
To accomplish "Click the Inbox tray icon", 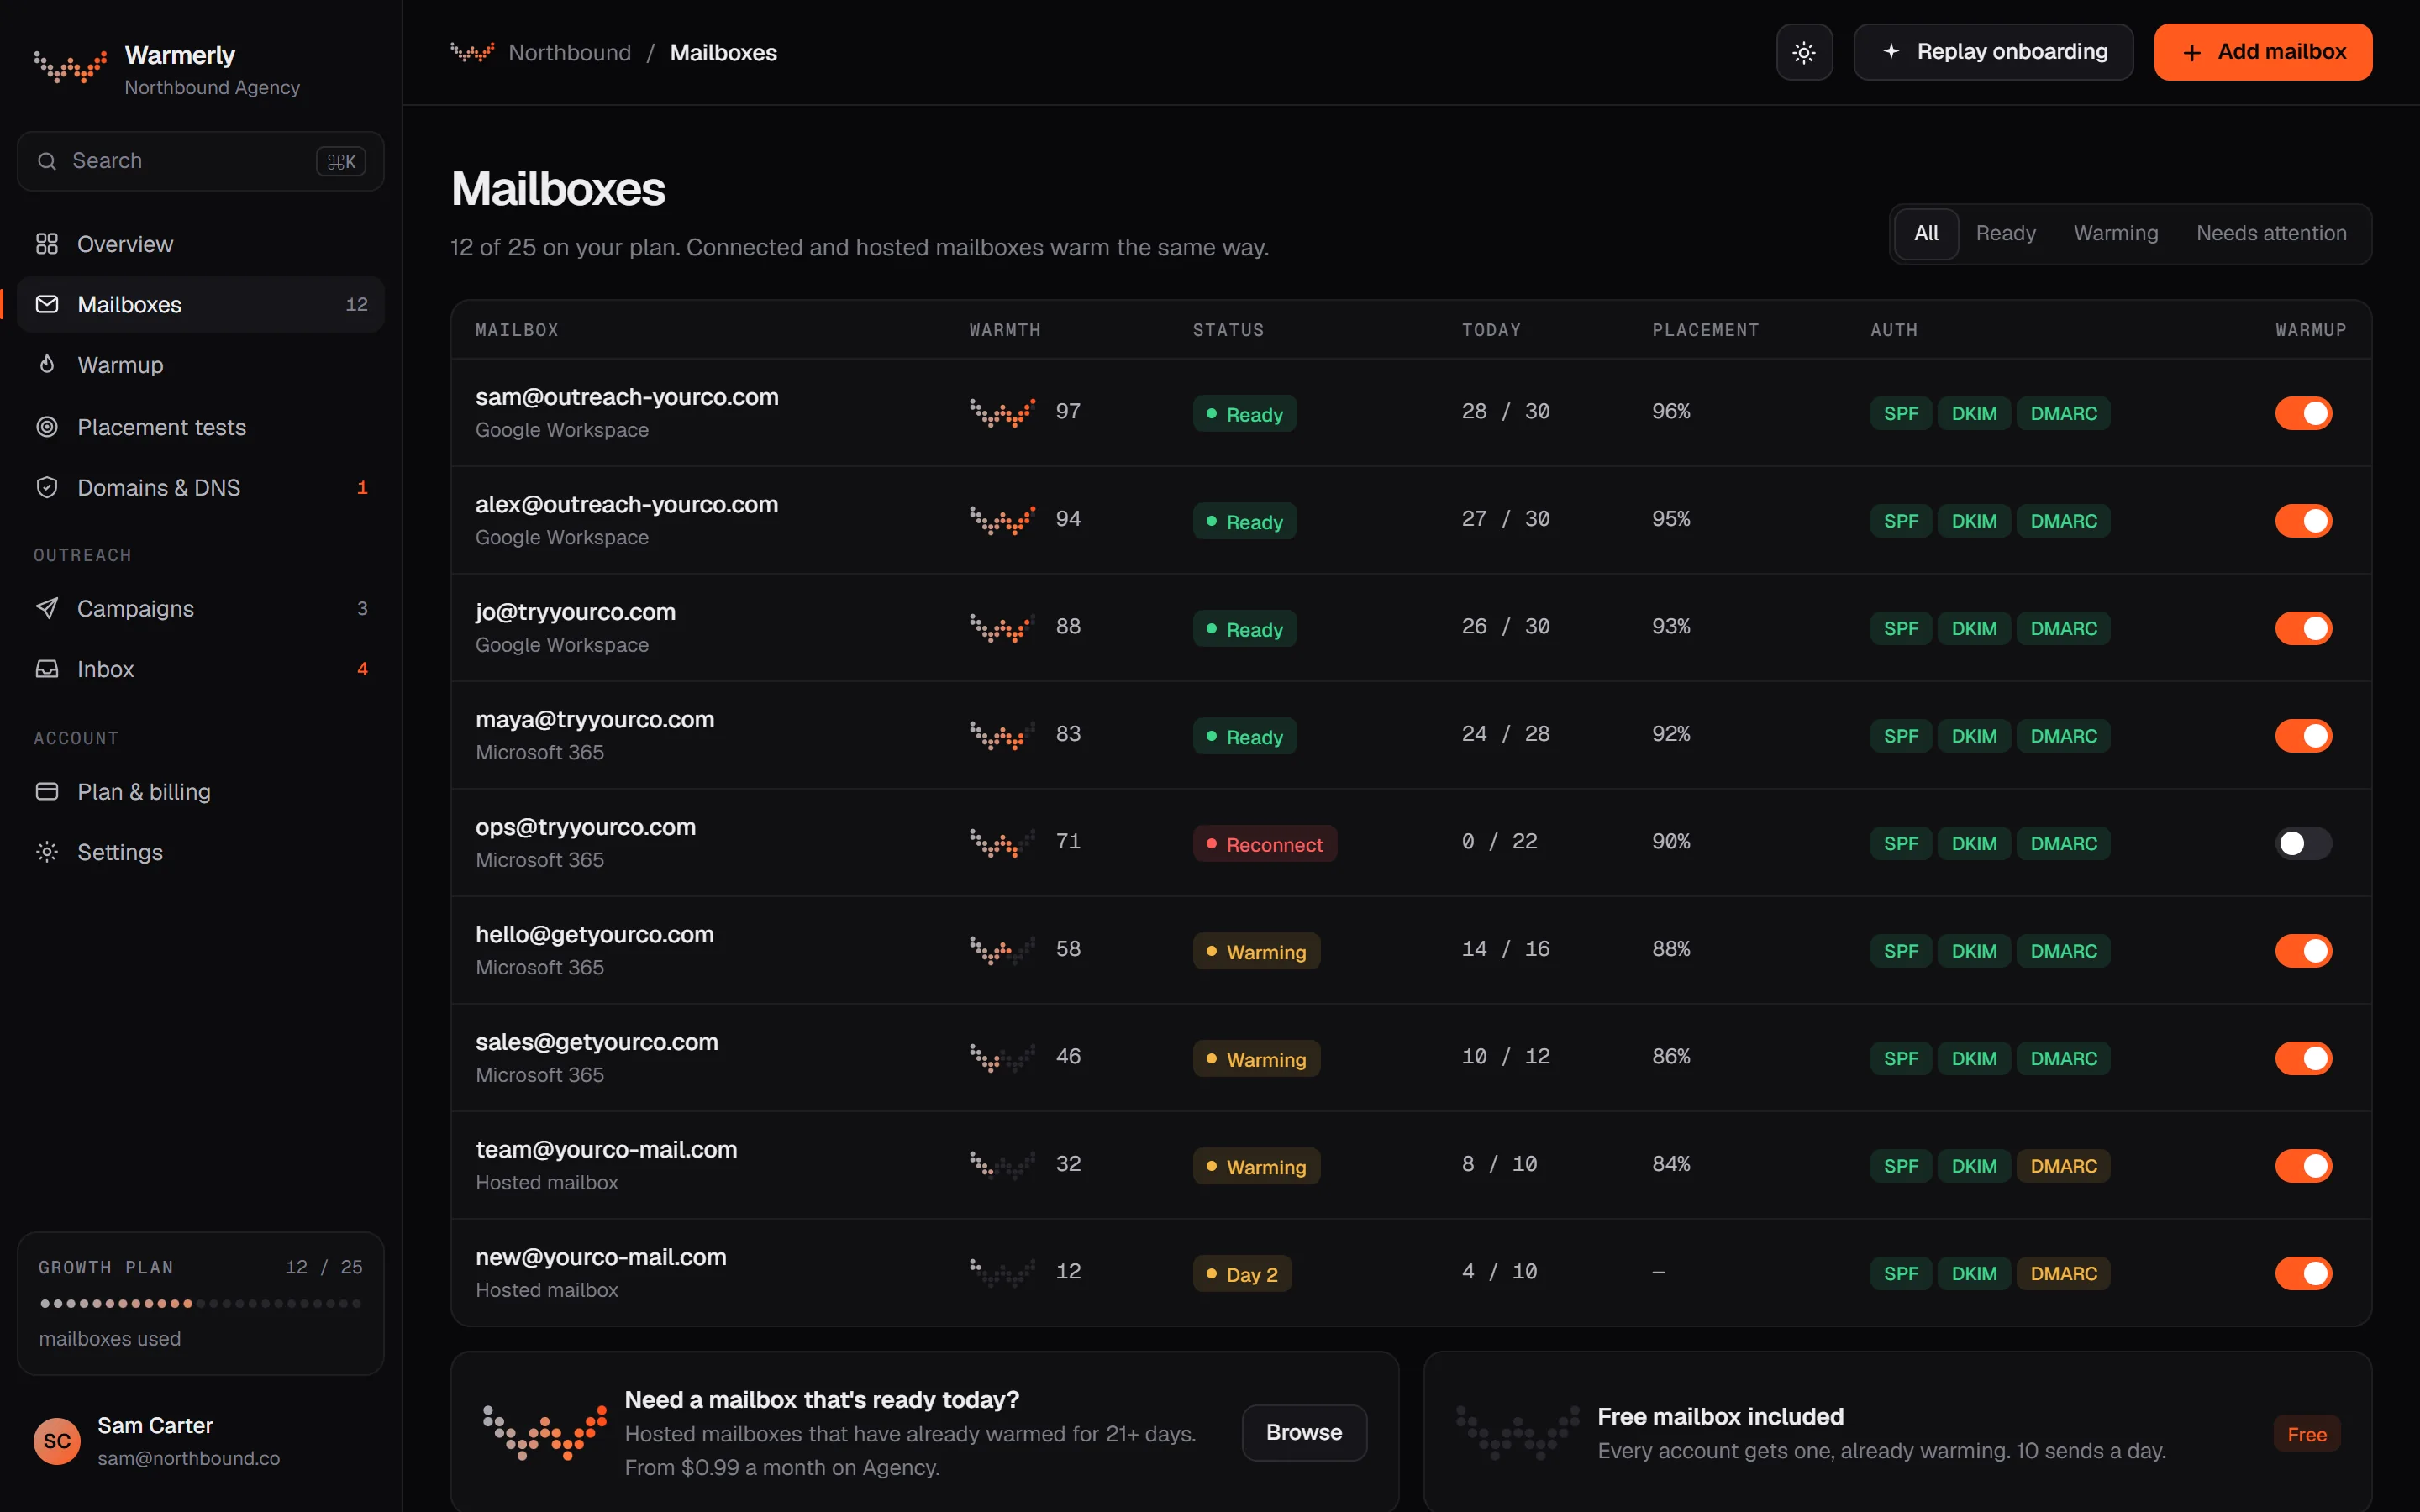I will tap(47, 668).
